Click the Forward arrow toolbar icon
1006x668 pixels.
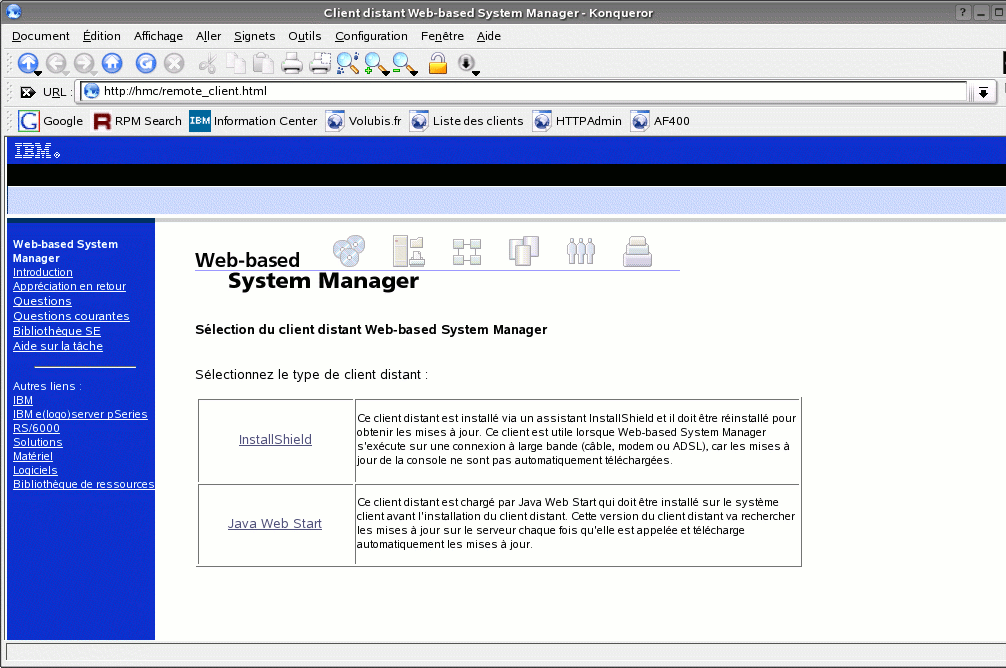[84, 63]
